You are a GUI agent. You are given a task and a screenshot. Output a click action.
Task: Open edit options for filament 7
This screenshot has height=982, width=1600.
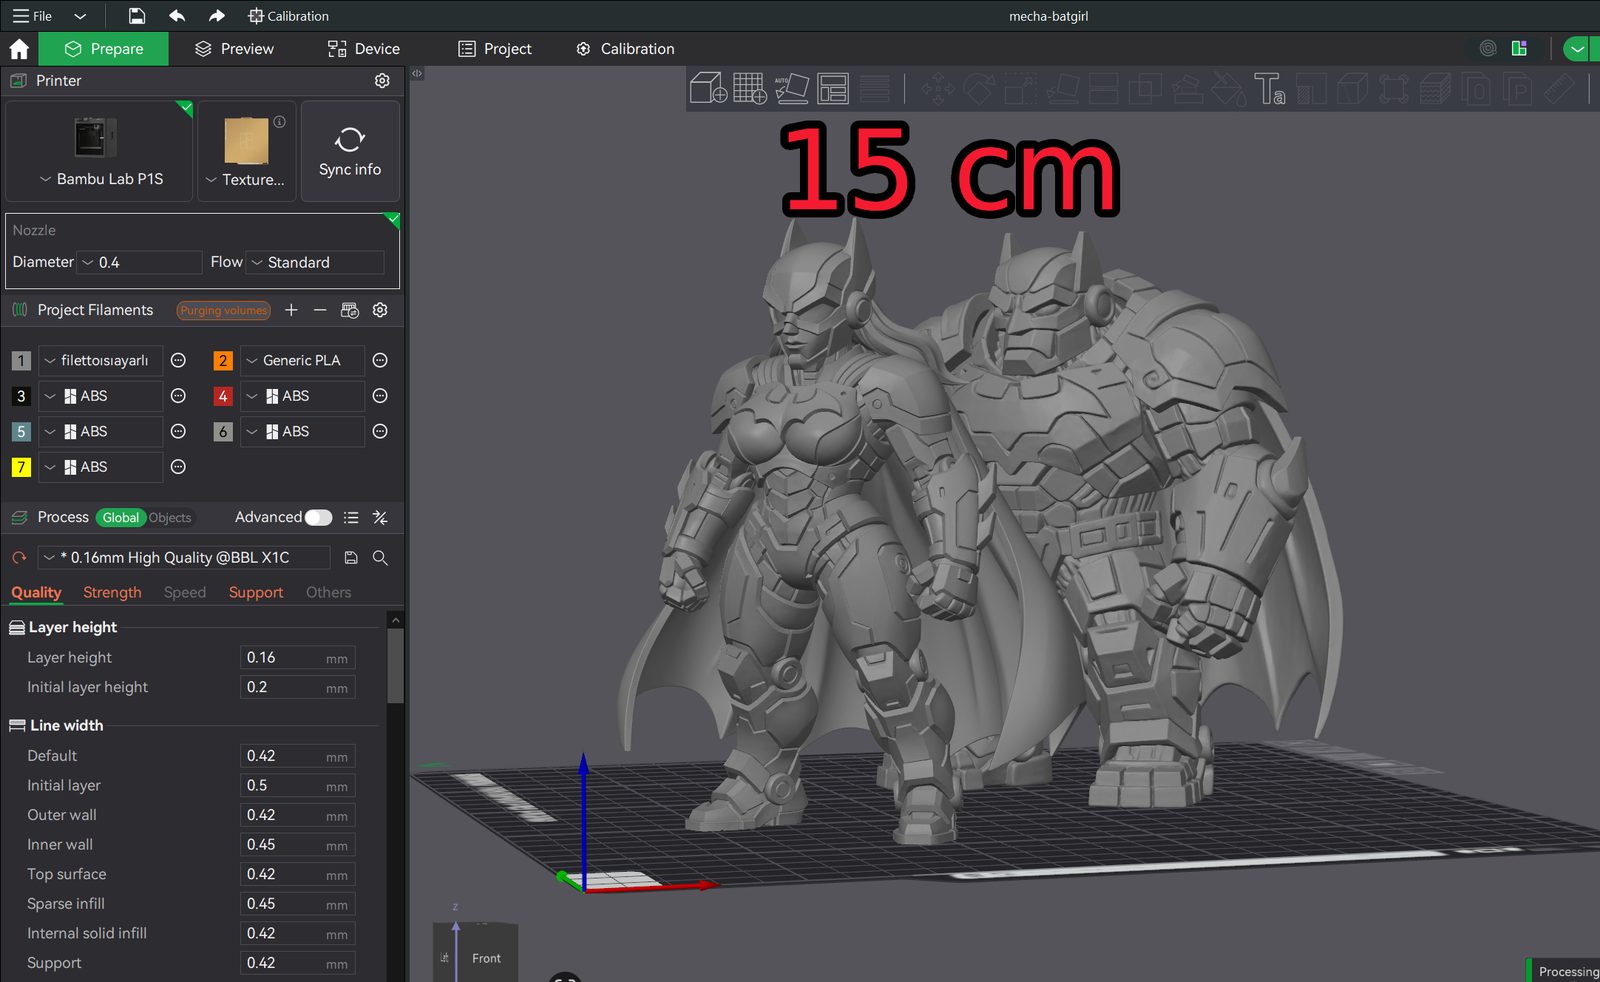[x=178, y=467]
